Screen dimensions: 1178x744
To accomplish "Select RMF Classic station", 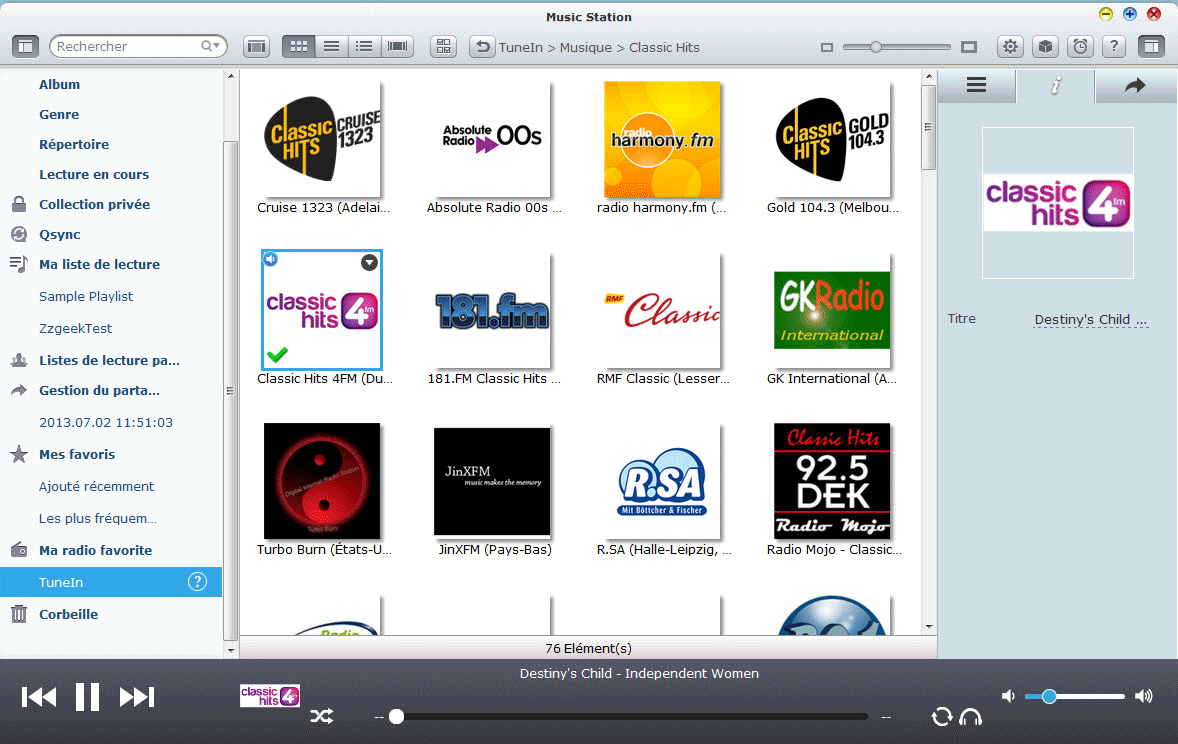I will pyautogui.click(x=662, y=311).
